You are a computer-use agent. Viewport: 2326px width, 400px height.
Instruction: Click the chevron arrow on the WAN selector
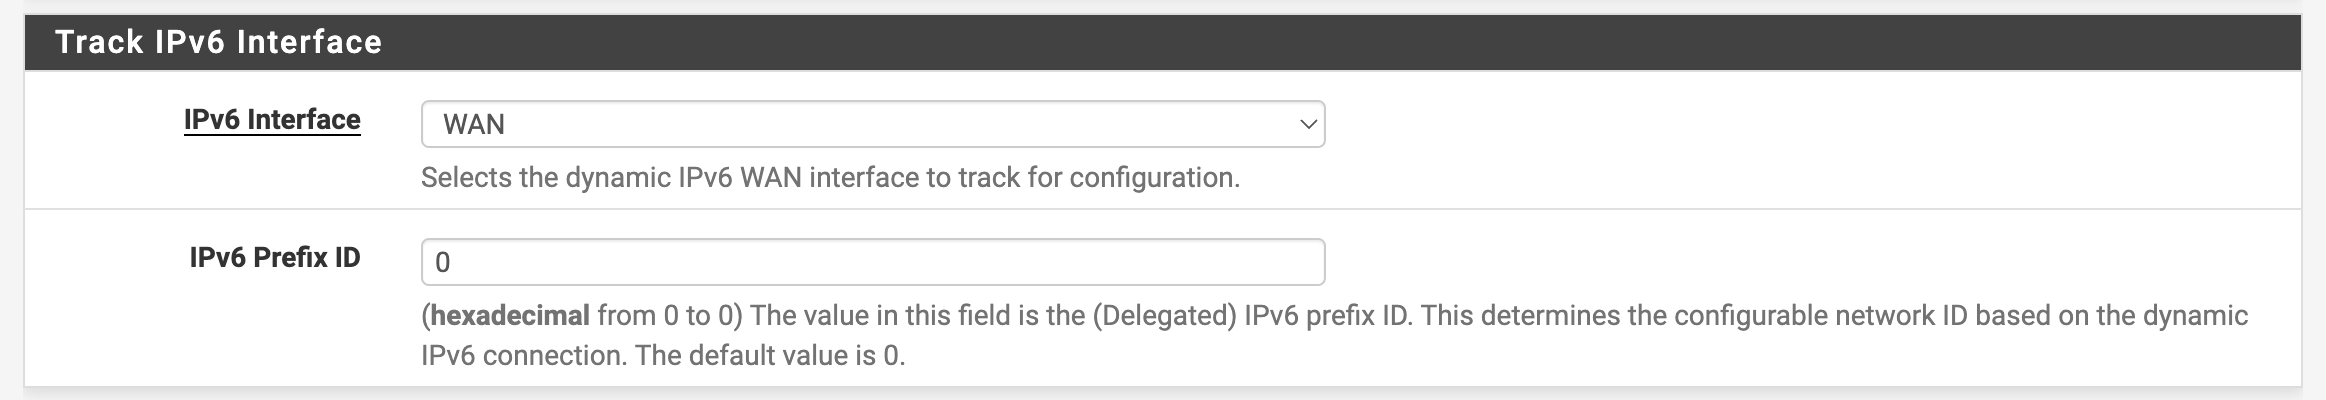1307,124
